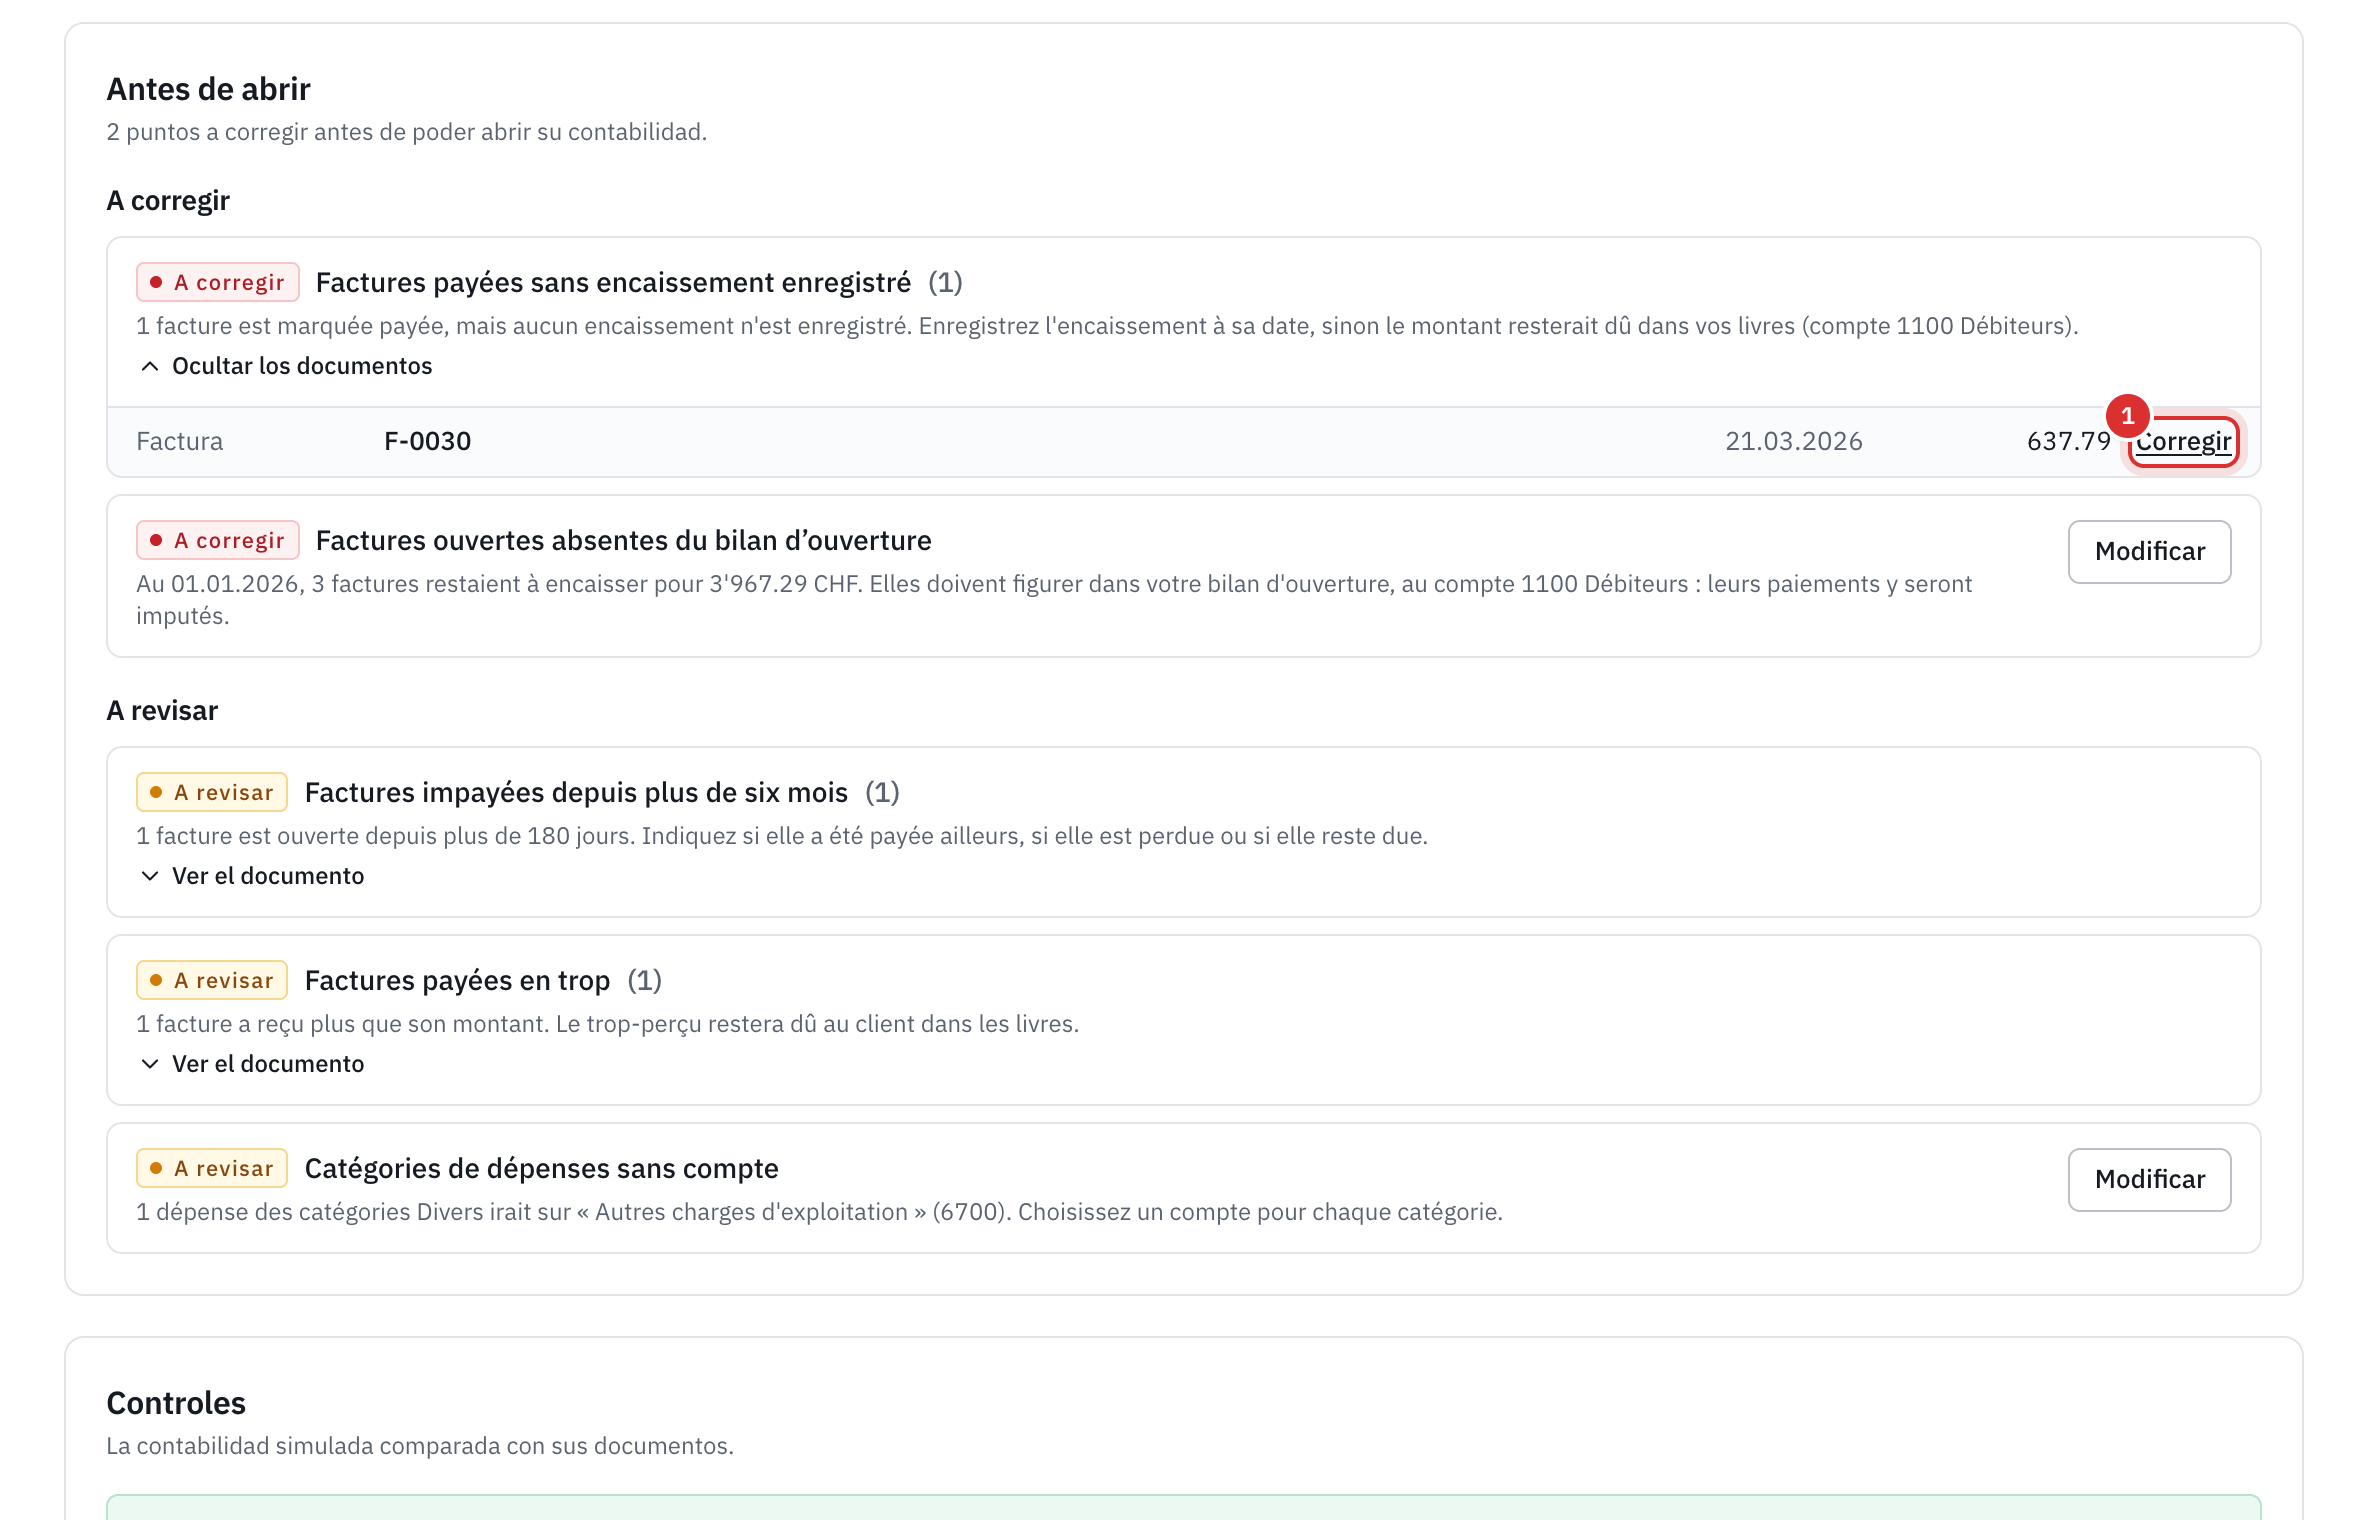Click the 'Factura' label in document row
Screen dimensions: 2368x1520
click(x=180, y=441)
